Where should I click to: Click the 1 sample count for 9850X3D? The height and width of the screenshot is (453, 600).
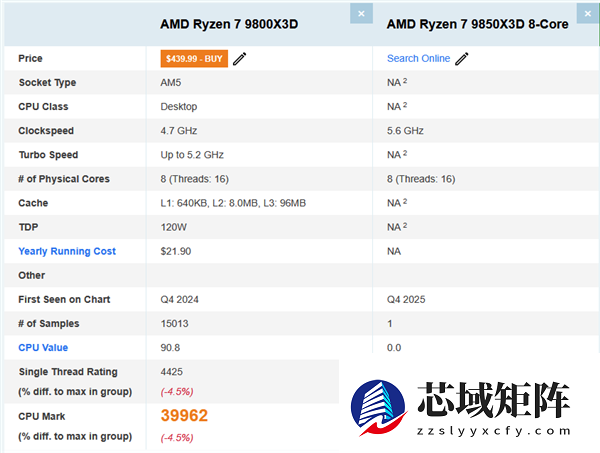390,324
